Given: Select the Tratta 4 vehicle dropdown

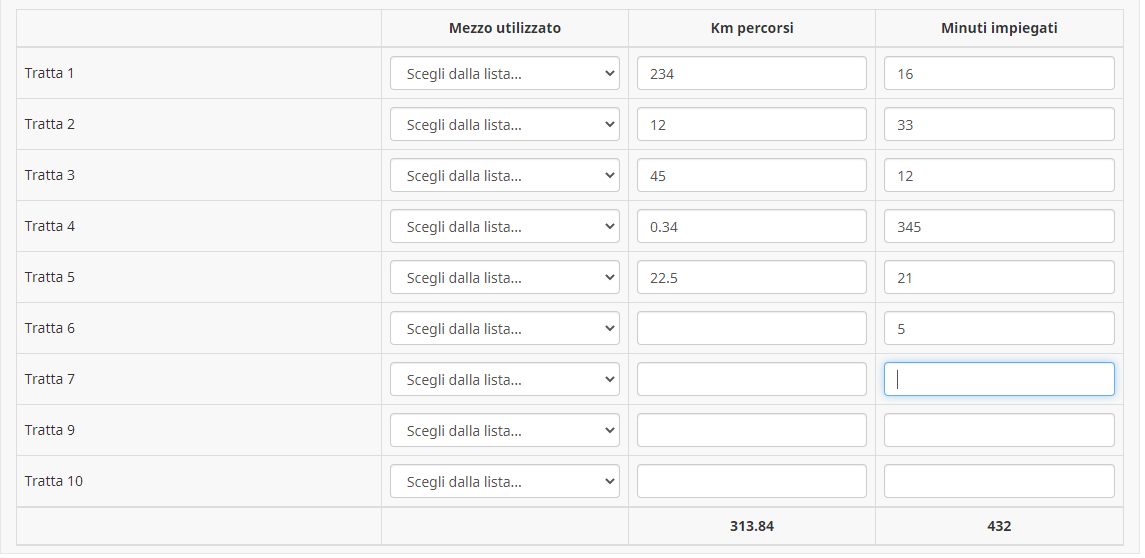Looking at the screenshot, I should (504, 226).
